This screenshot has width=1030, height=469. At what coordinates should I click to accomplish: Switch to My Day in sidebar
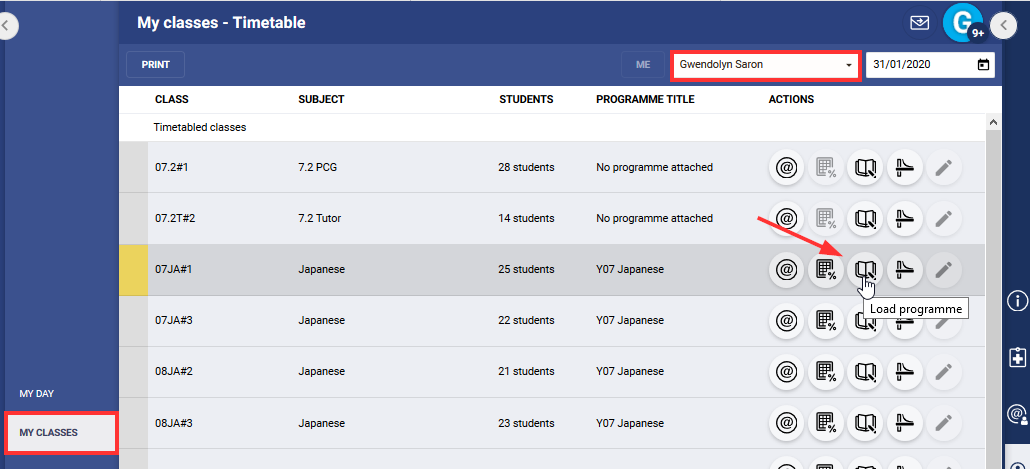coord(37,394)
